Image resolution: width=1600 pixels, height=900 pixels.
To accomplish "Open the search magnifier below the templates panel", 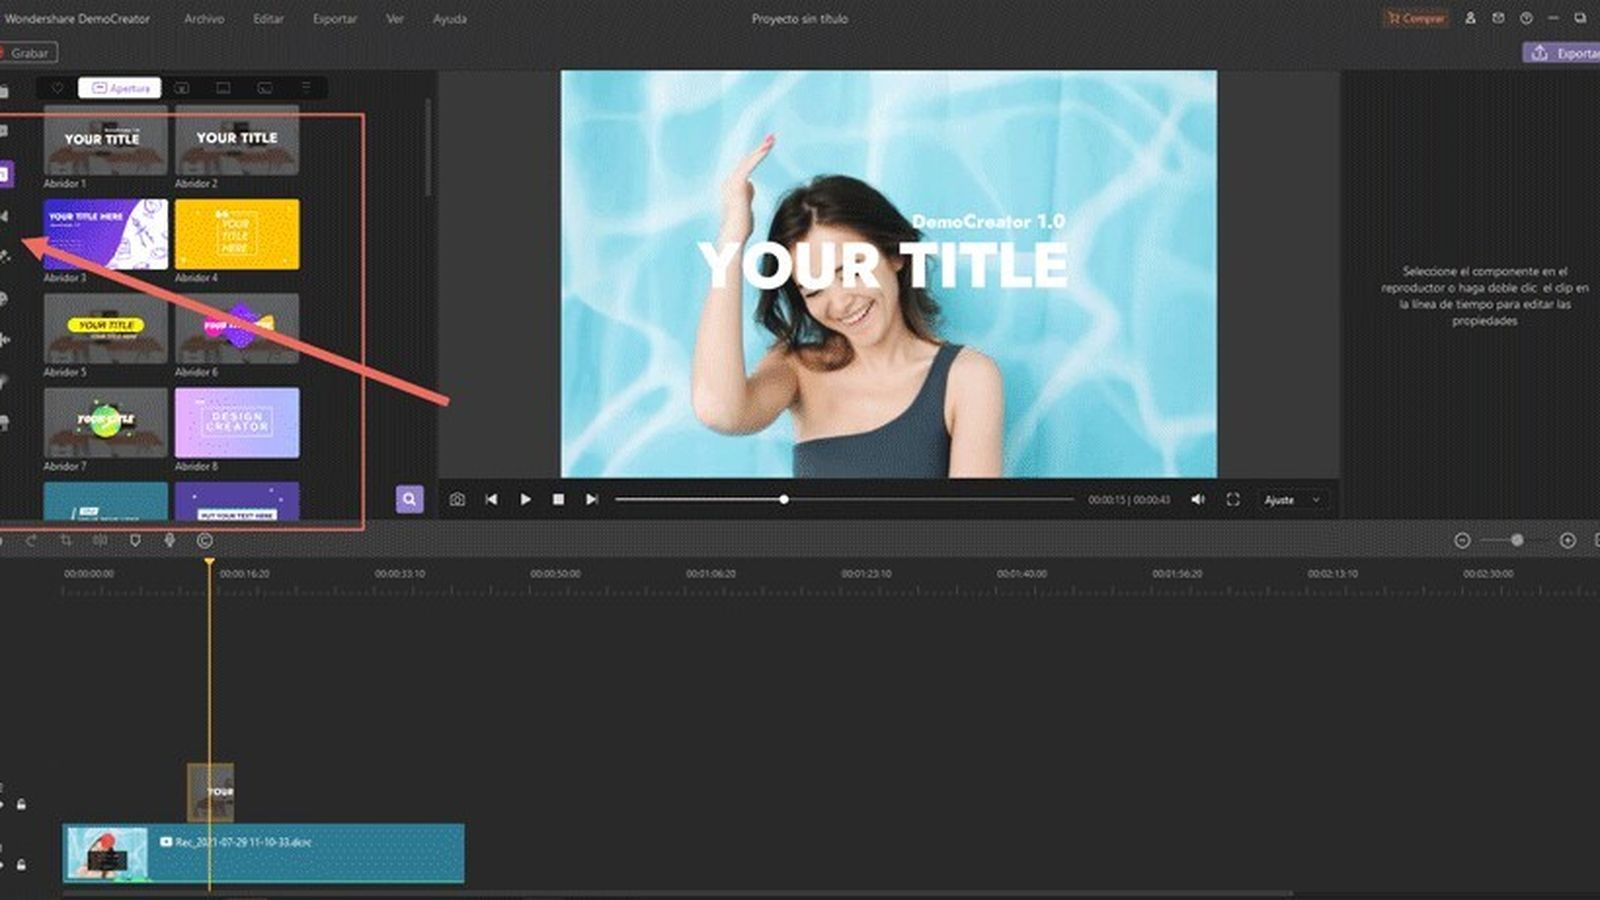I will point(410,498).
